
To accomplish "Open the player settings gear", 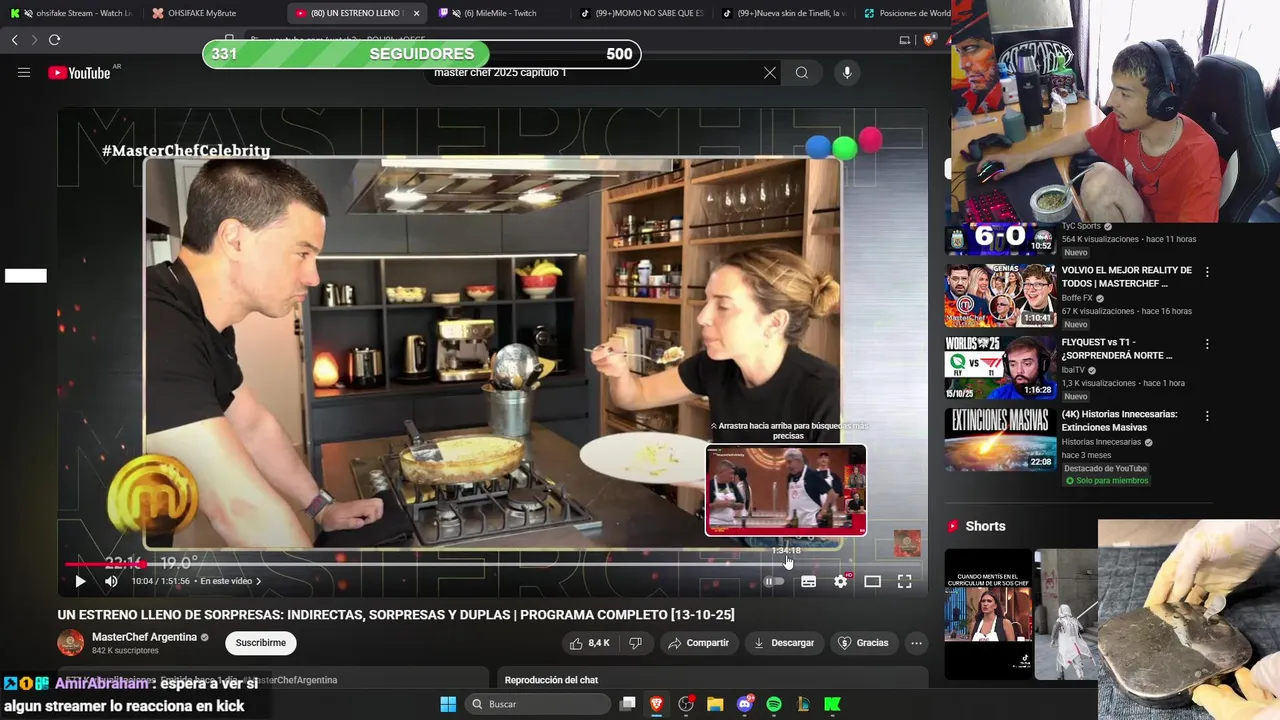I will (841, 581).
